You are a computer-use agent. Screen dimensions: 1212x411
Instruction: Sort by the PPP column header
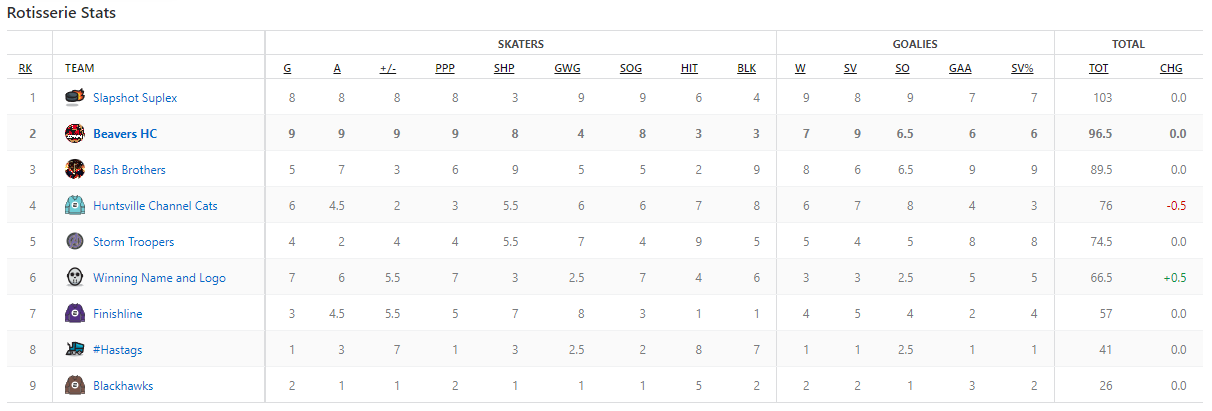[445, 68]
